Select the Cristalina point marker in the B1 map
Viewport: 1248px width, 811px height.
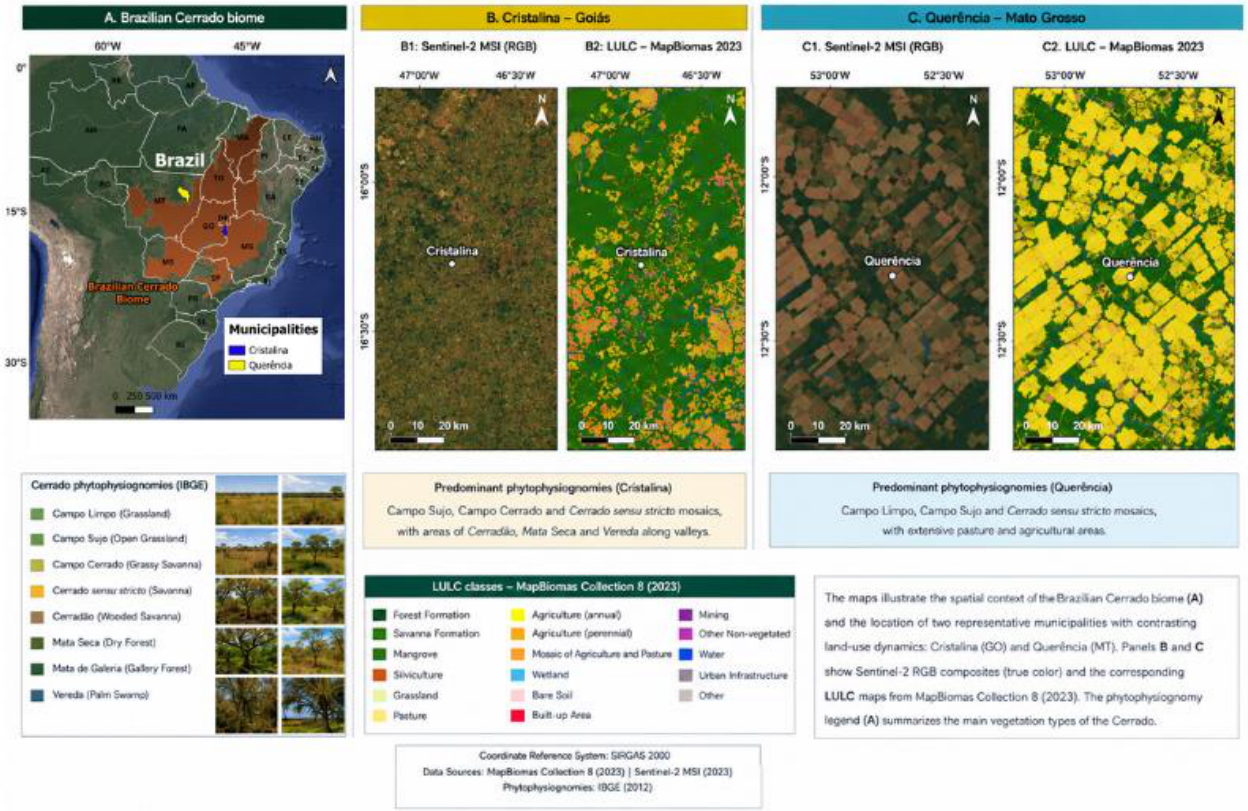point(452,264)
